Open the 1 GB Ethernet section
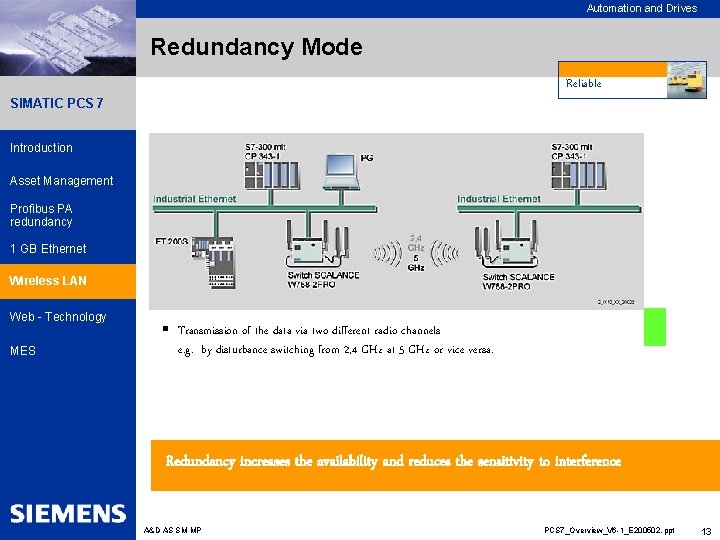Screen dimensions: 720x540 point(48,249)
